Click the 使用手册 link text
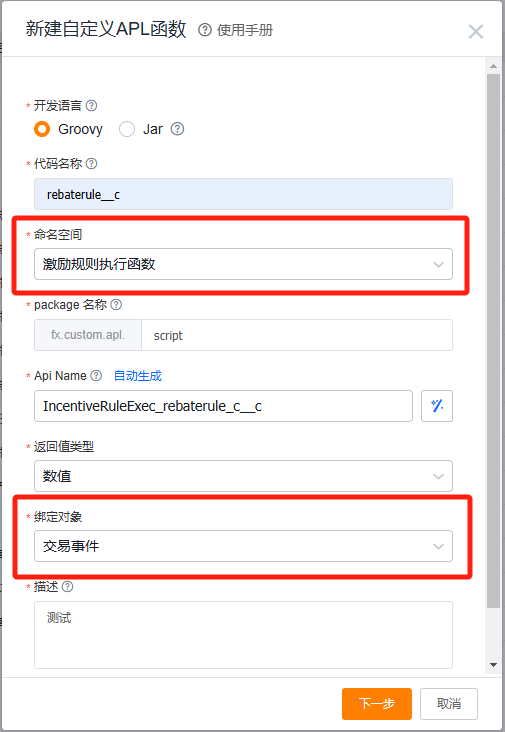Viewport: 505px width, 732px height. 245,30
